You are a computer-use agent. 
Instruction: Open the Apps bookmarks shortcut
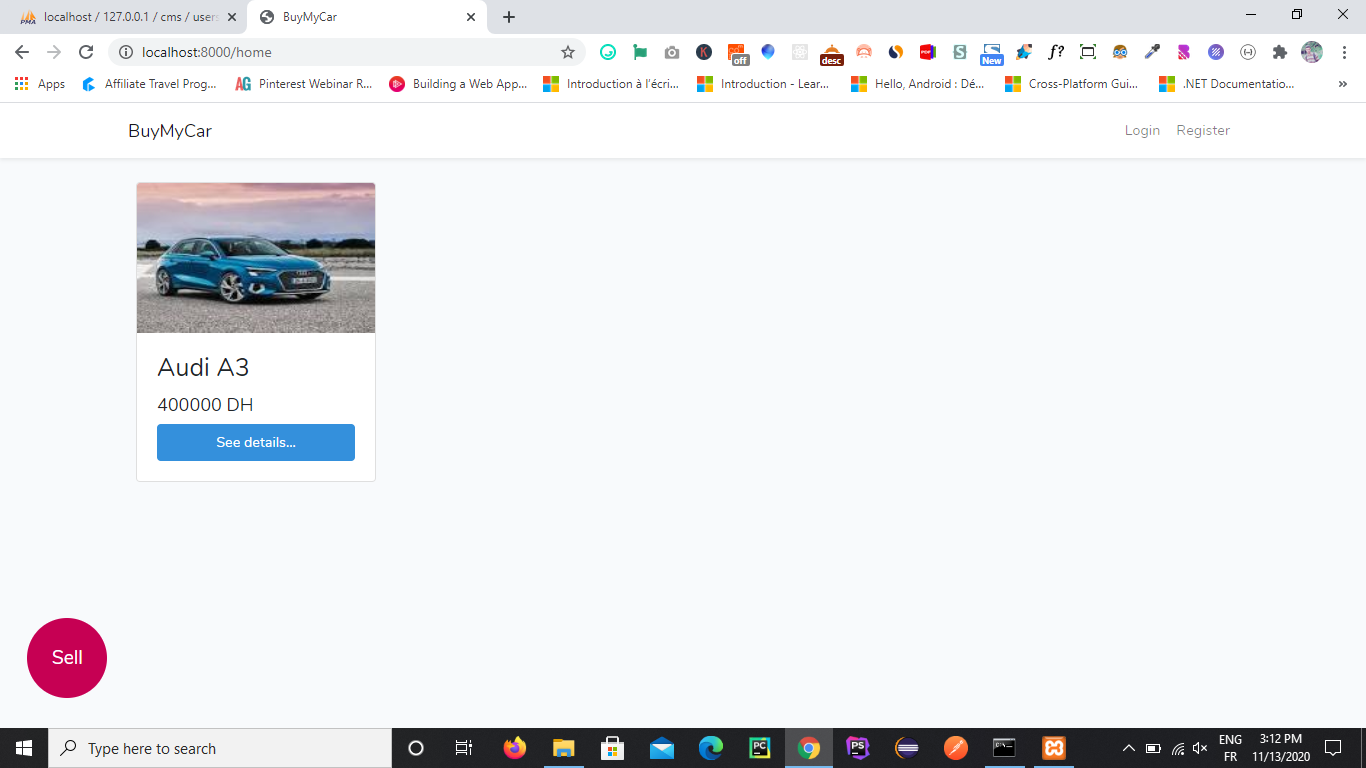coord(40,84)
